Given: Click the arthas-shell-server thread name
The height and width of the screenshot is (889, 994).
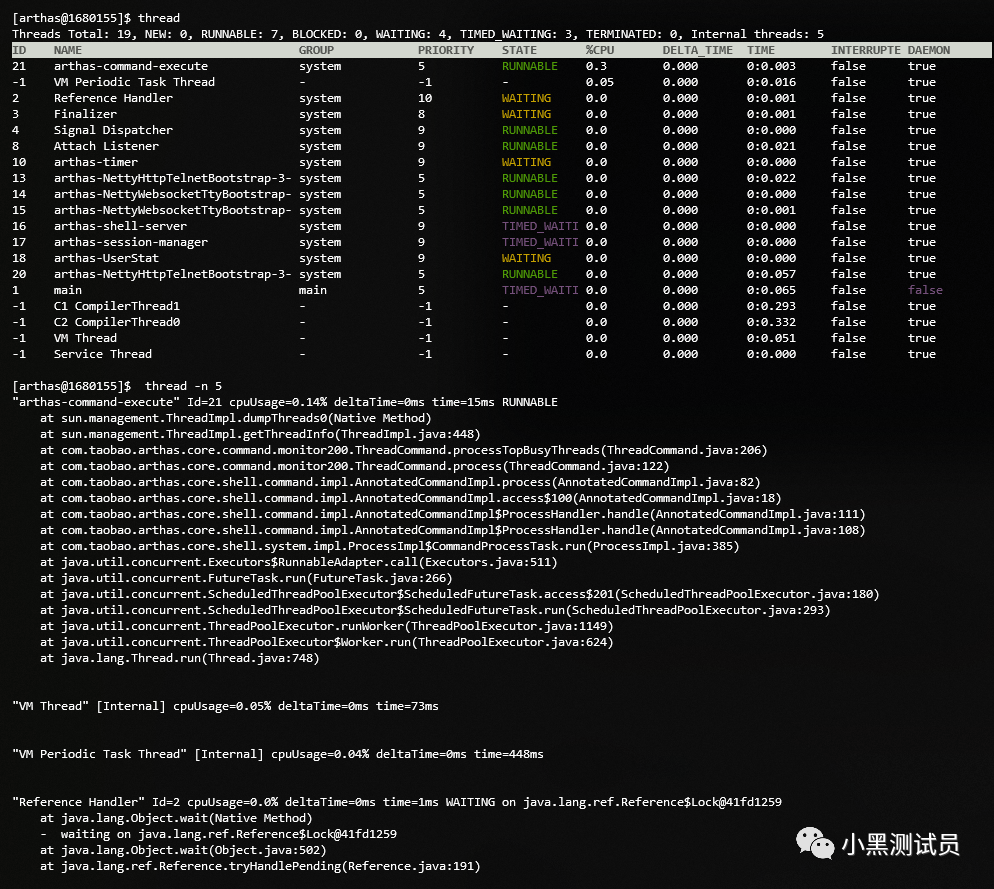Looking at the screenshot, I should (120, 226).
